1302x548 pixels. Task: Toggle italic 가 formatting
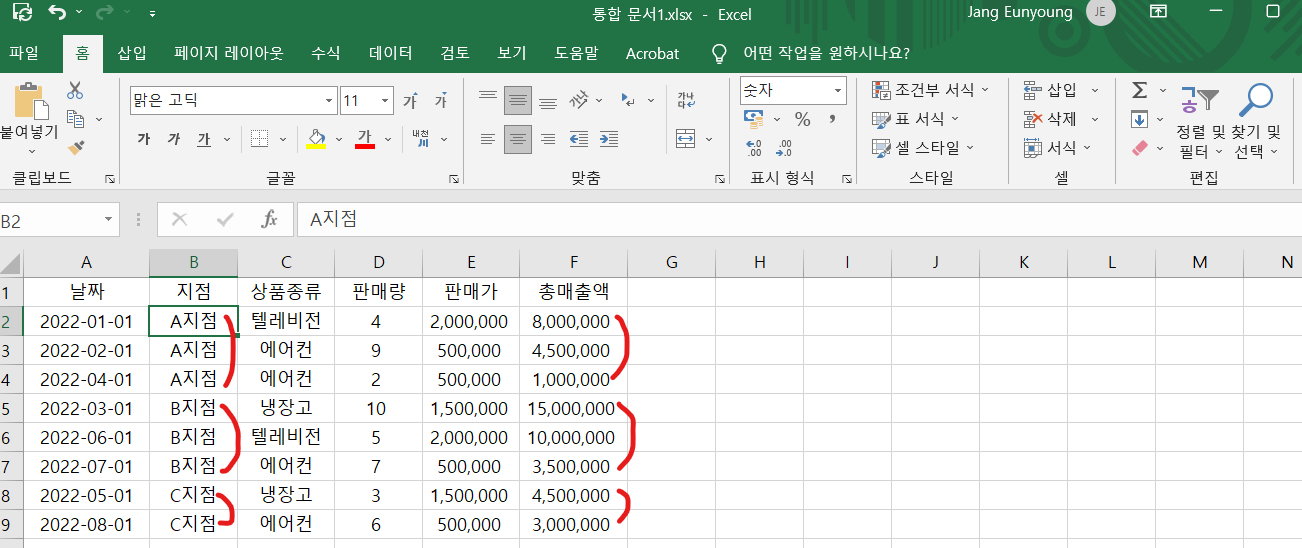pos(174,139)
